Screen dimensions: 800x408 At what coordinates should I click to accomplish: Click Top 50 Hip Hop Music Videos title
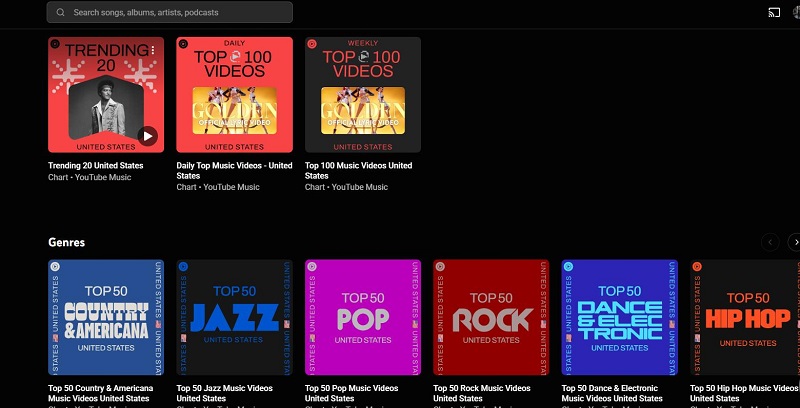743,393
